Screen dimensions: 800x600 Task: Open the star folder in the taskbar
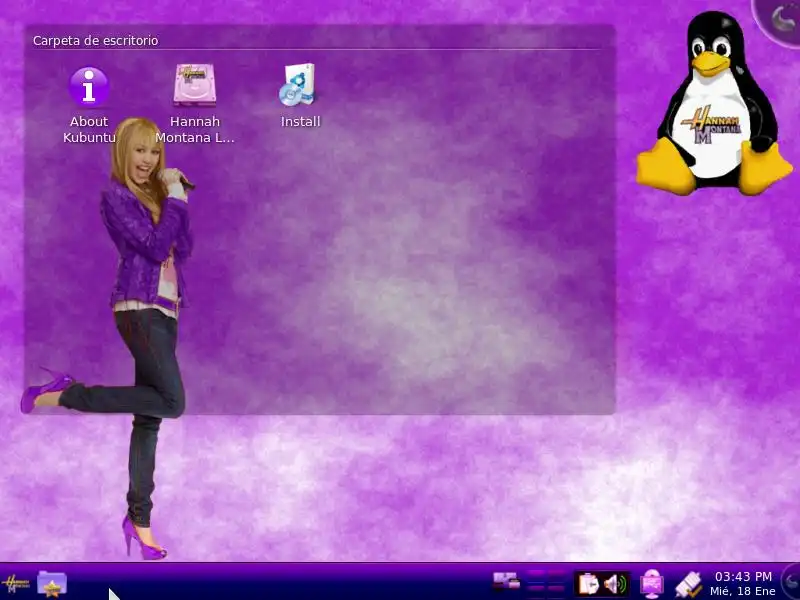tap(52, 584)
